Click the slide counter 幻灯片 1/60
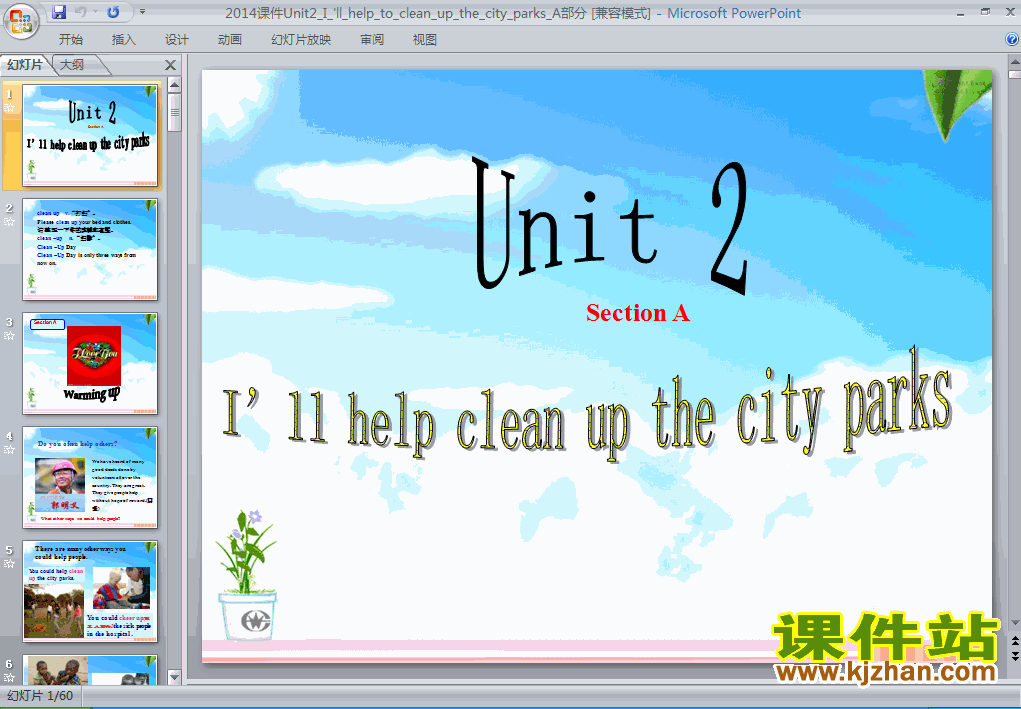The height and width of the screenshot is (709, 1021). pyautogui.click(x=40, y=696)
